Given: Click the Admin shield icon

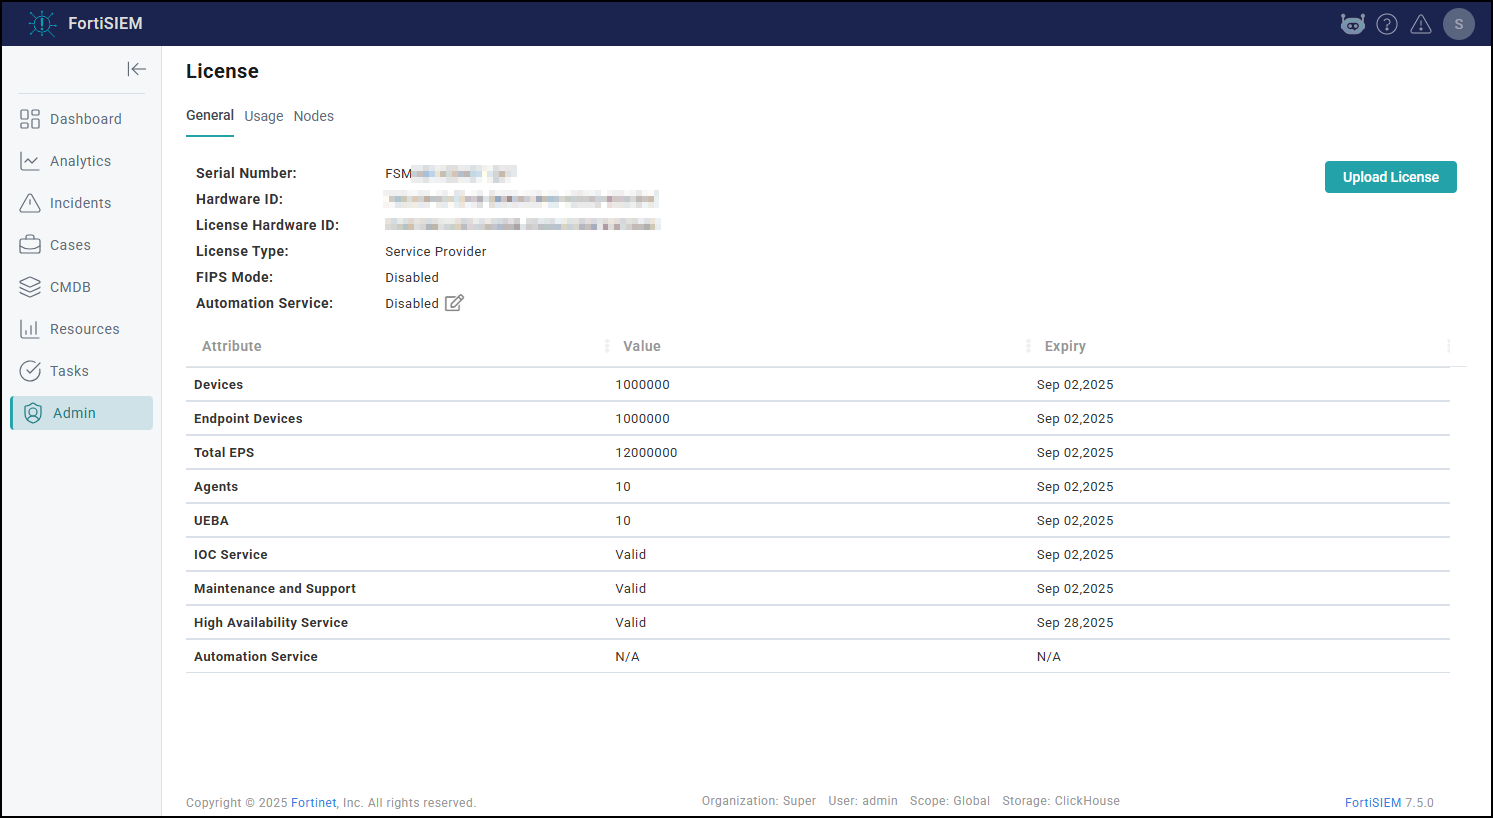Looking at the screenshot, I should click(33, 413).
